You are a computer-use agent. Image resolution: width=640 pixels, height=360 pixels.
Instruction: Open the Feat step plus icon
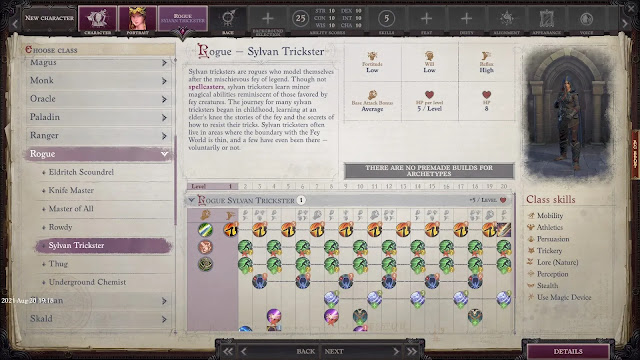point(426,18)
